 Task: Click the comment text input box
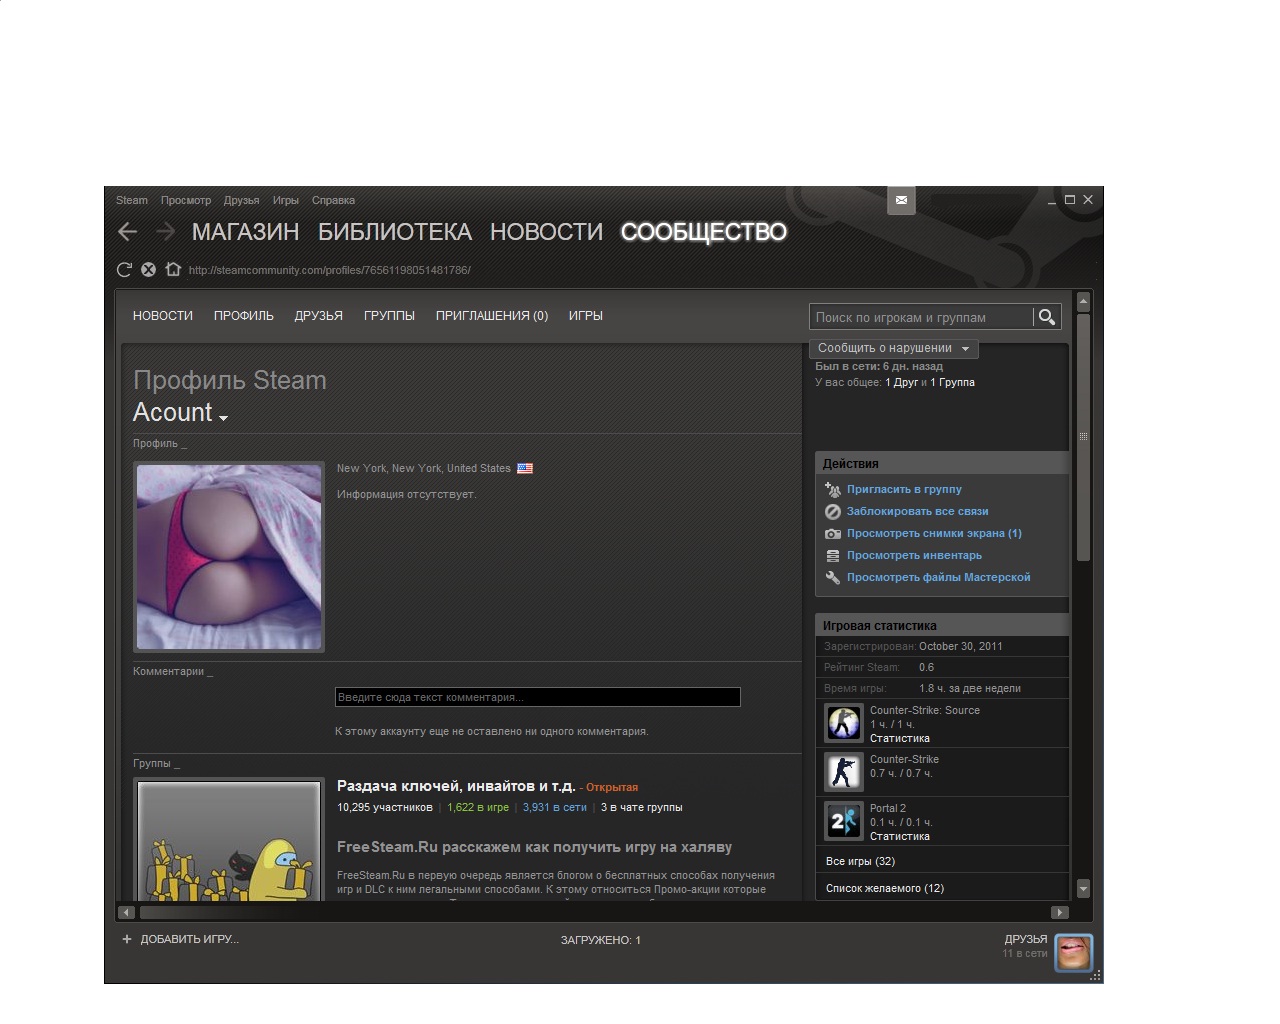538,697
